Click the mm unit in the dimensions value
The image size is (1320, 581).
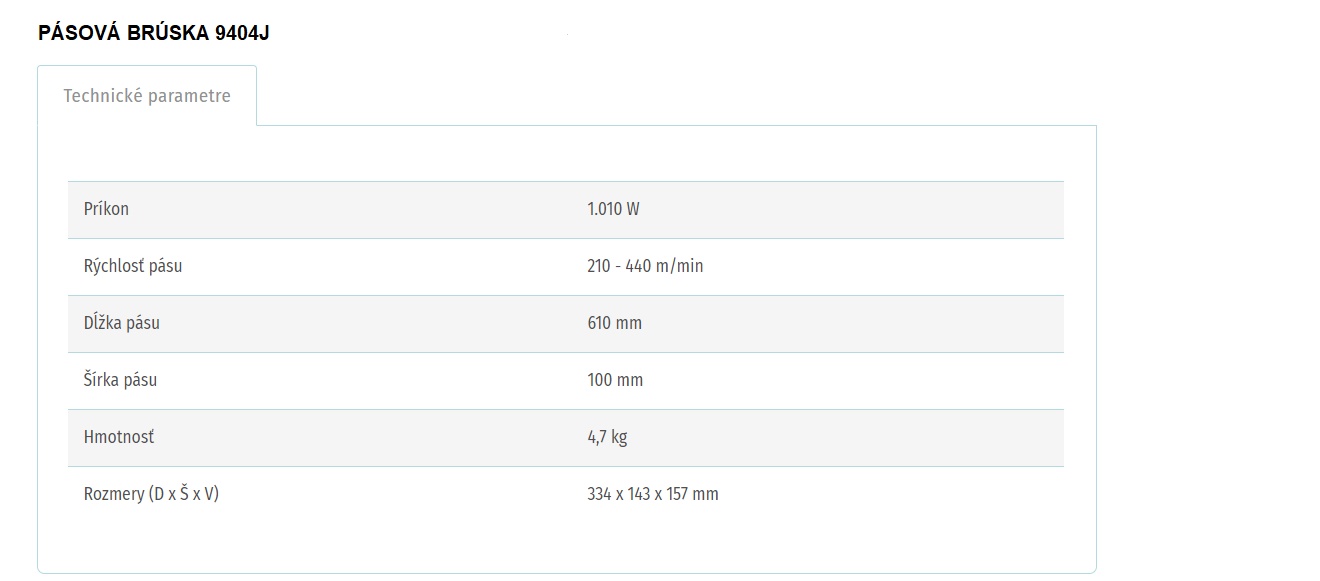(x=705, y=494)
